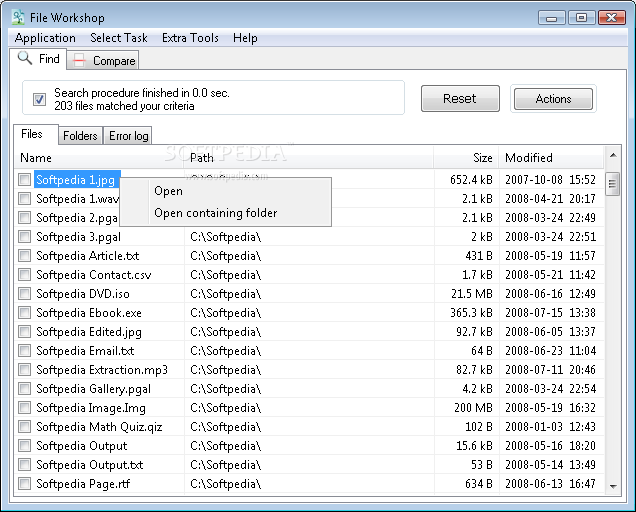636x512 pixels.
Task: Open the Extra Tools menu
Action: [190, 38]
